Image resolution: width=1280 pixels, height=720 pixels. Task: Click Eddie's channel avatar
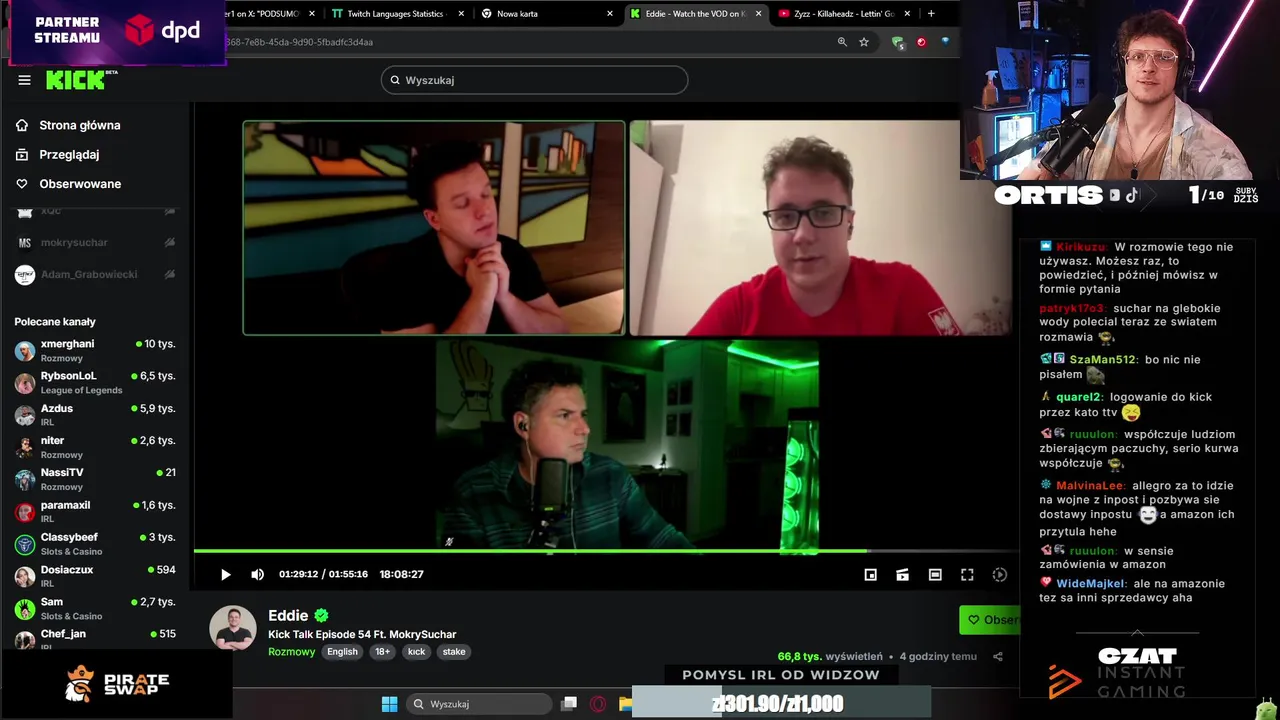233,628
